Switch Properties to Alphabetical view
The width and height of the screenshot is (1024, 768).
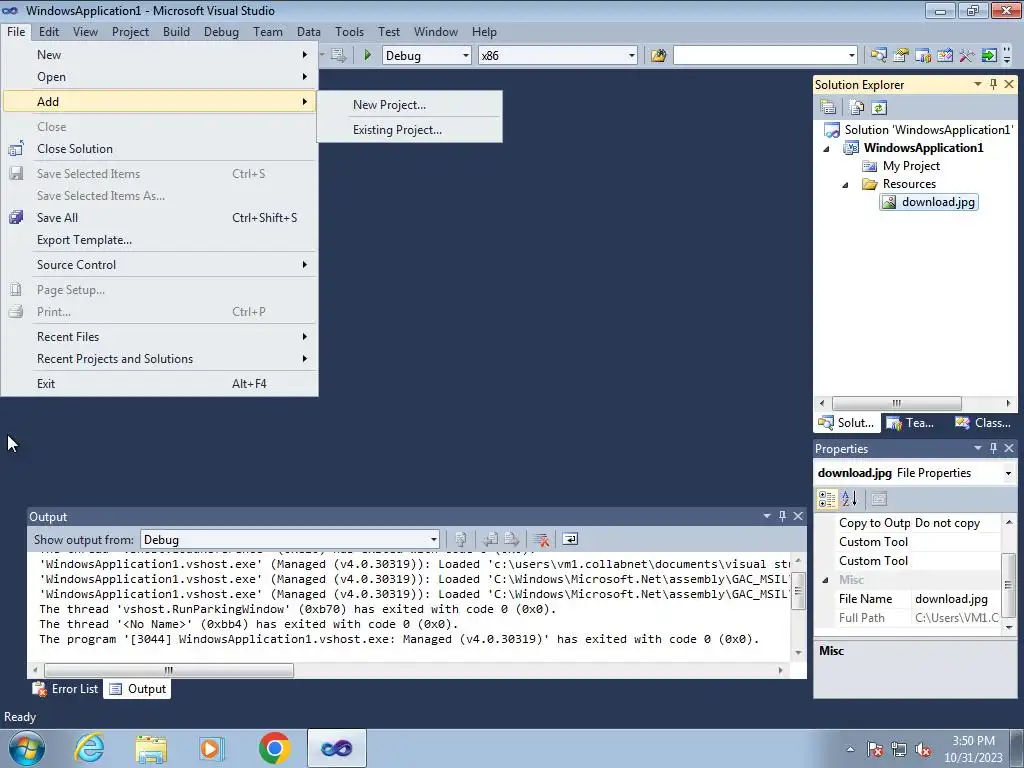click(x=850, y=499)
